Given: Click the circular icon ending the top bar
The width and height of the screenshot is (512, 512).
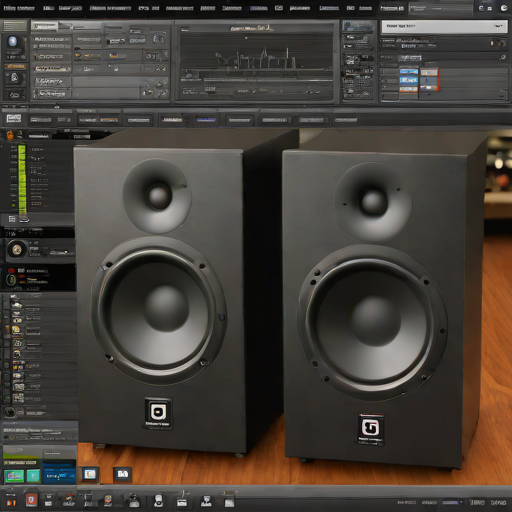Looking at the screenshot, I should click(504, 8).
